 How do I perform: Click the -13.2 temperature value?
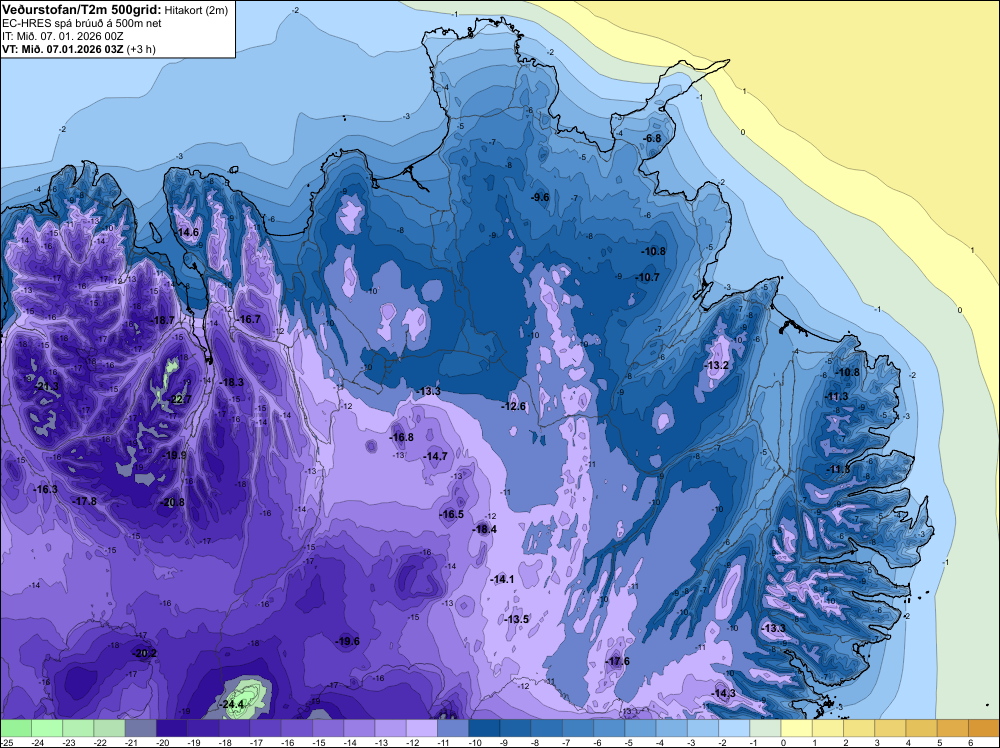[716, 365]
